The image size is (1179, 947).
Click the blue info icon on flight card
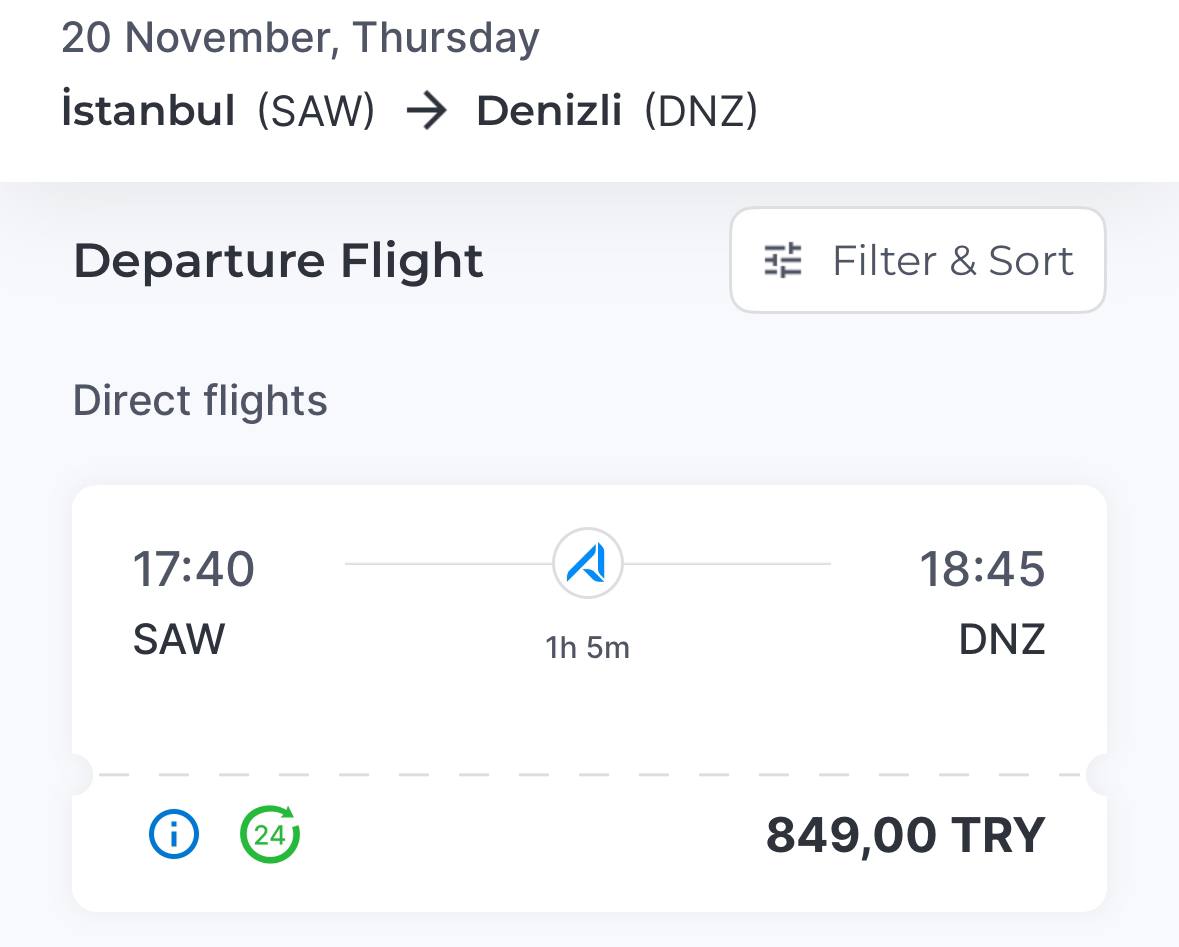[x=174, y=834]
